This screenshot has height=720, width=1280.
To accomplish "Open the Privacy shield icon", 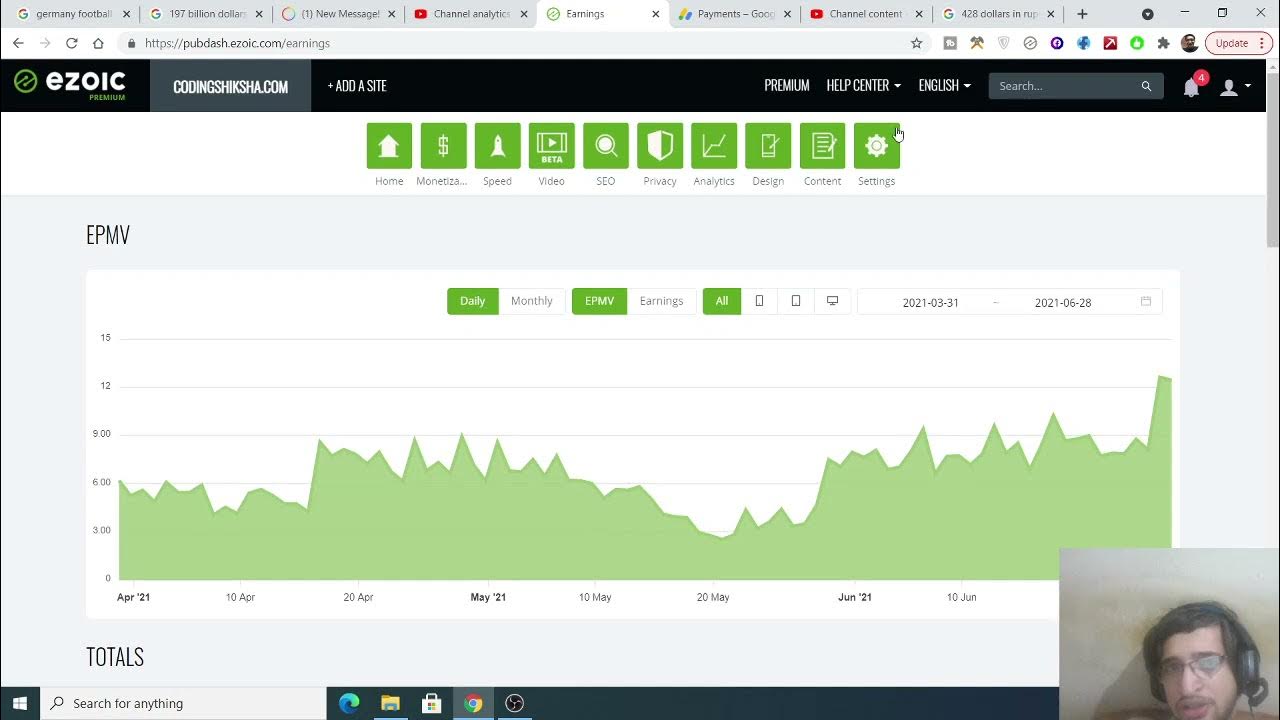I will [x=660, y=146].
